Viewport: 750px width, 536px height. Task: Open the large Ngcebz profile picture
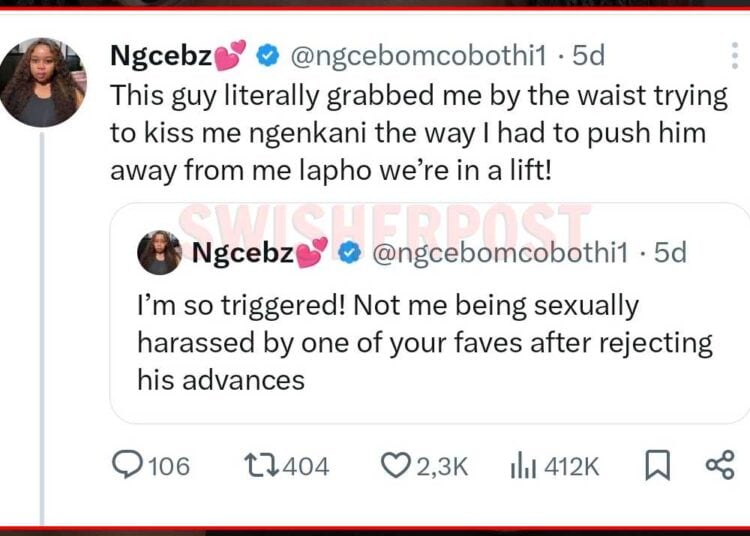(41, 84)
